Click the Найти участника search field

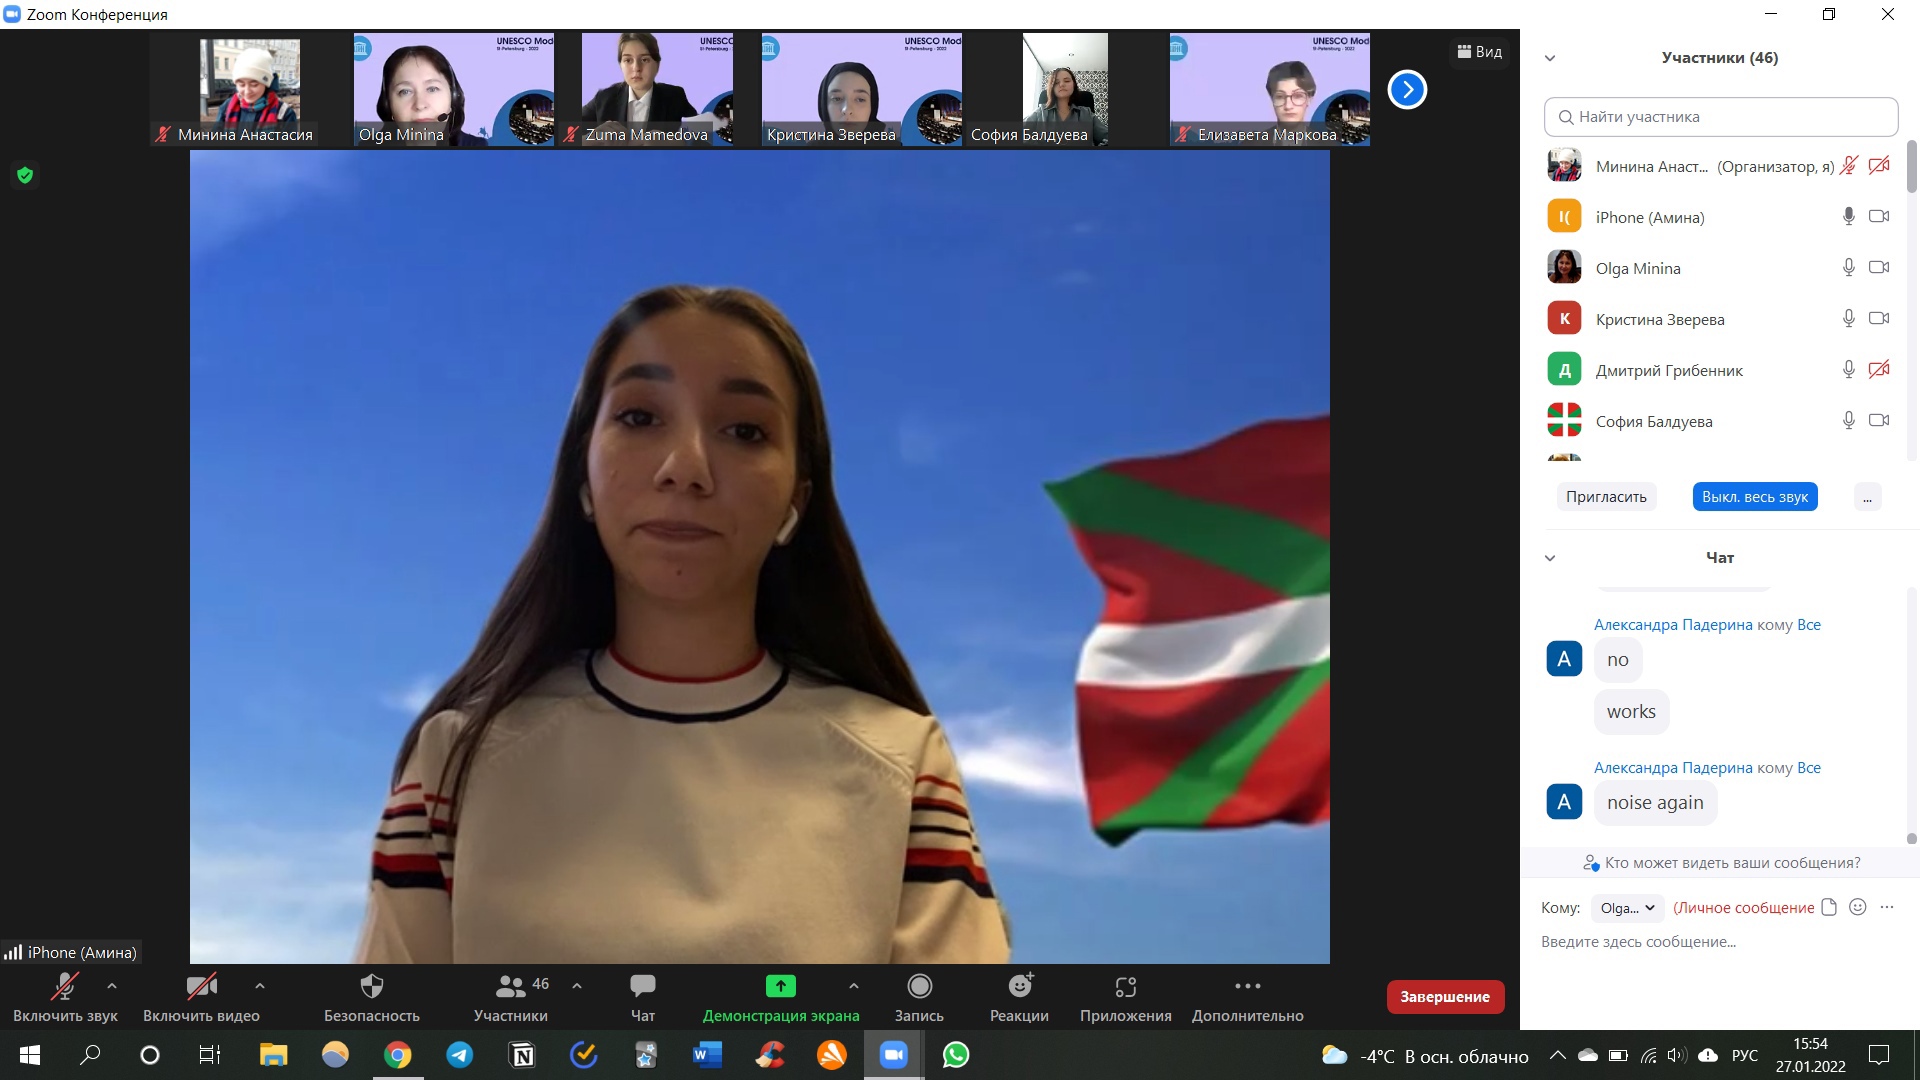pos(1721,117)
